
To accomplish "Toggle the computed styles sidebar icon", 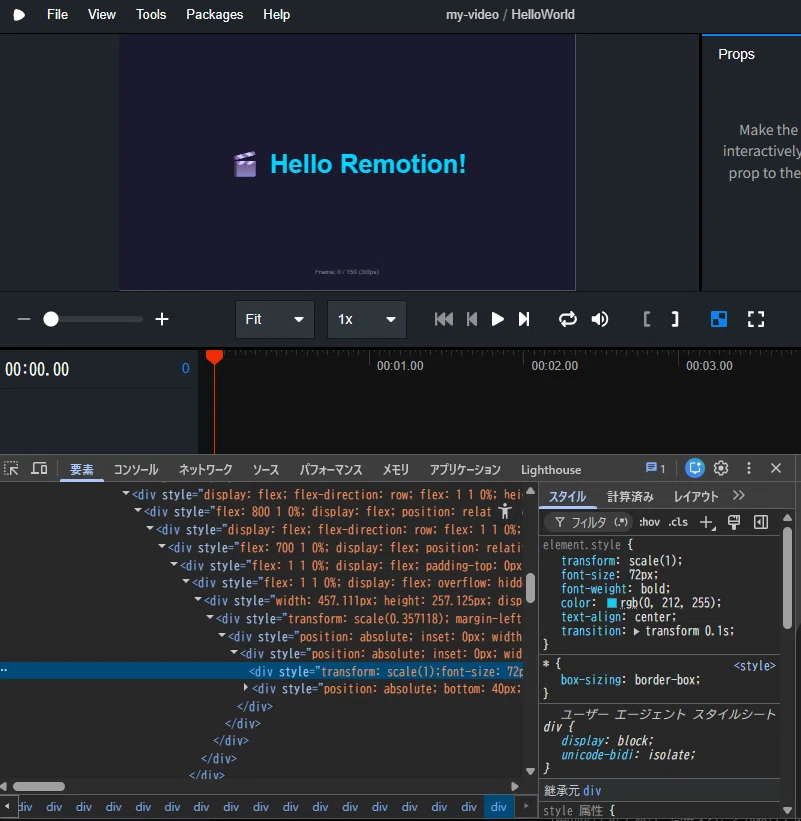I will (761, 522).
